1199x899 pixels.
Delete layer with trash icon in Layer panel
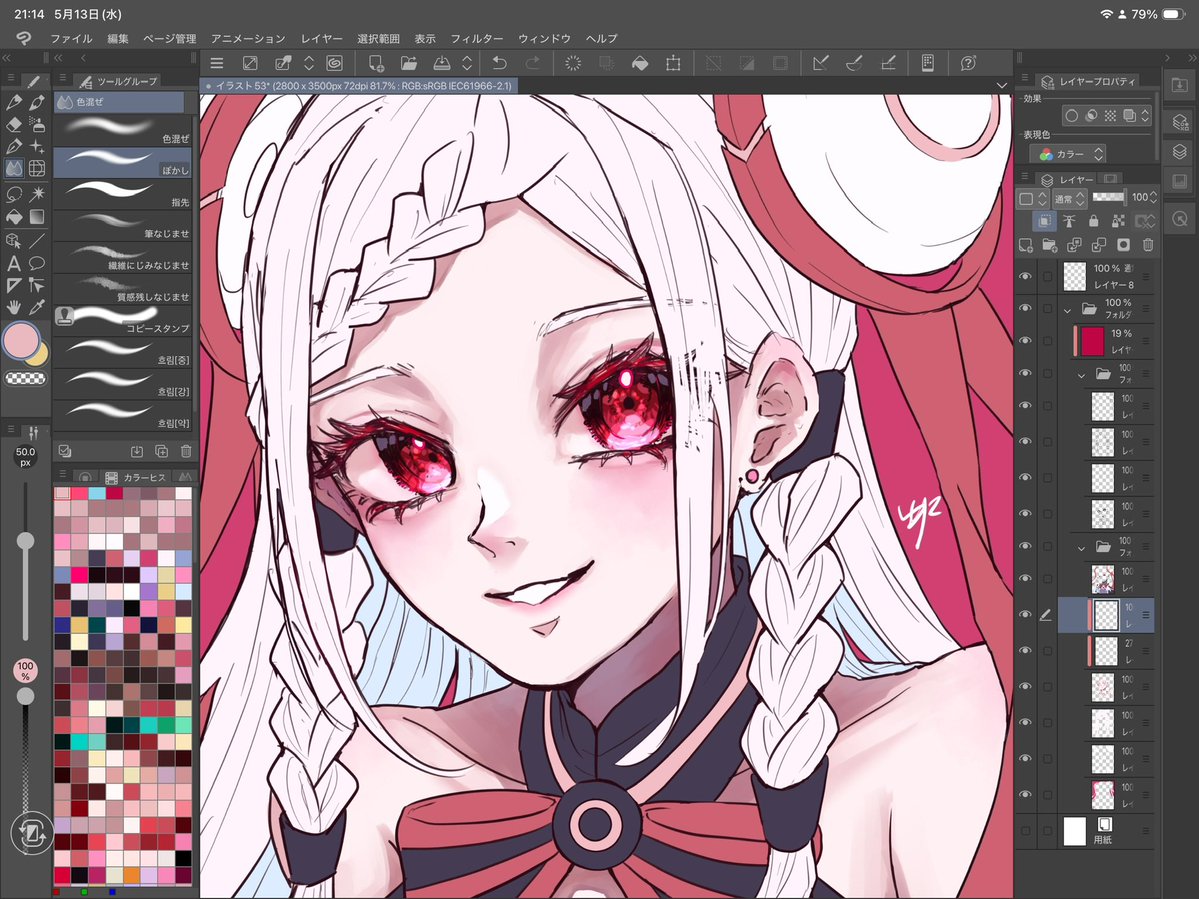1148,245
